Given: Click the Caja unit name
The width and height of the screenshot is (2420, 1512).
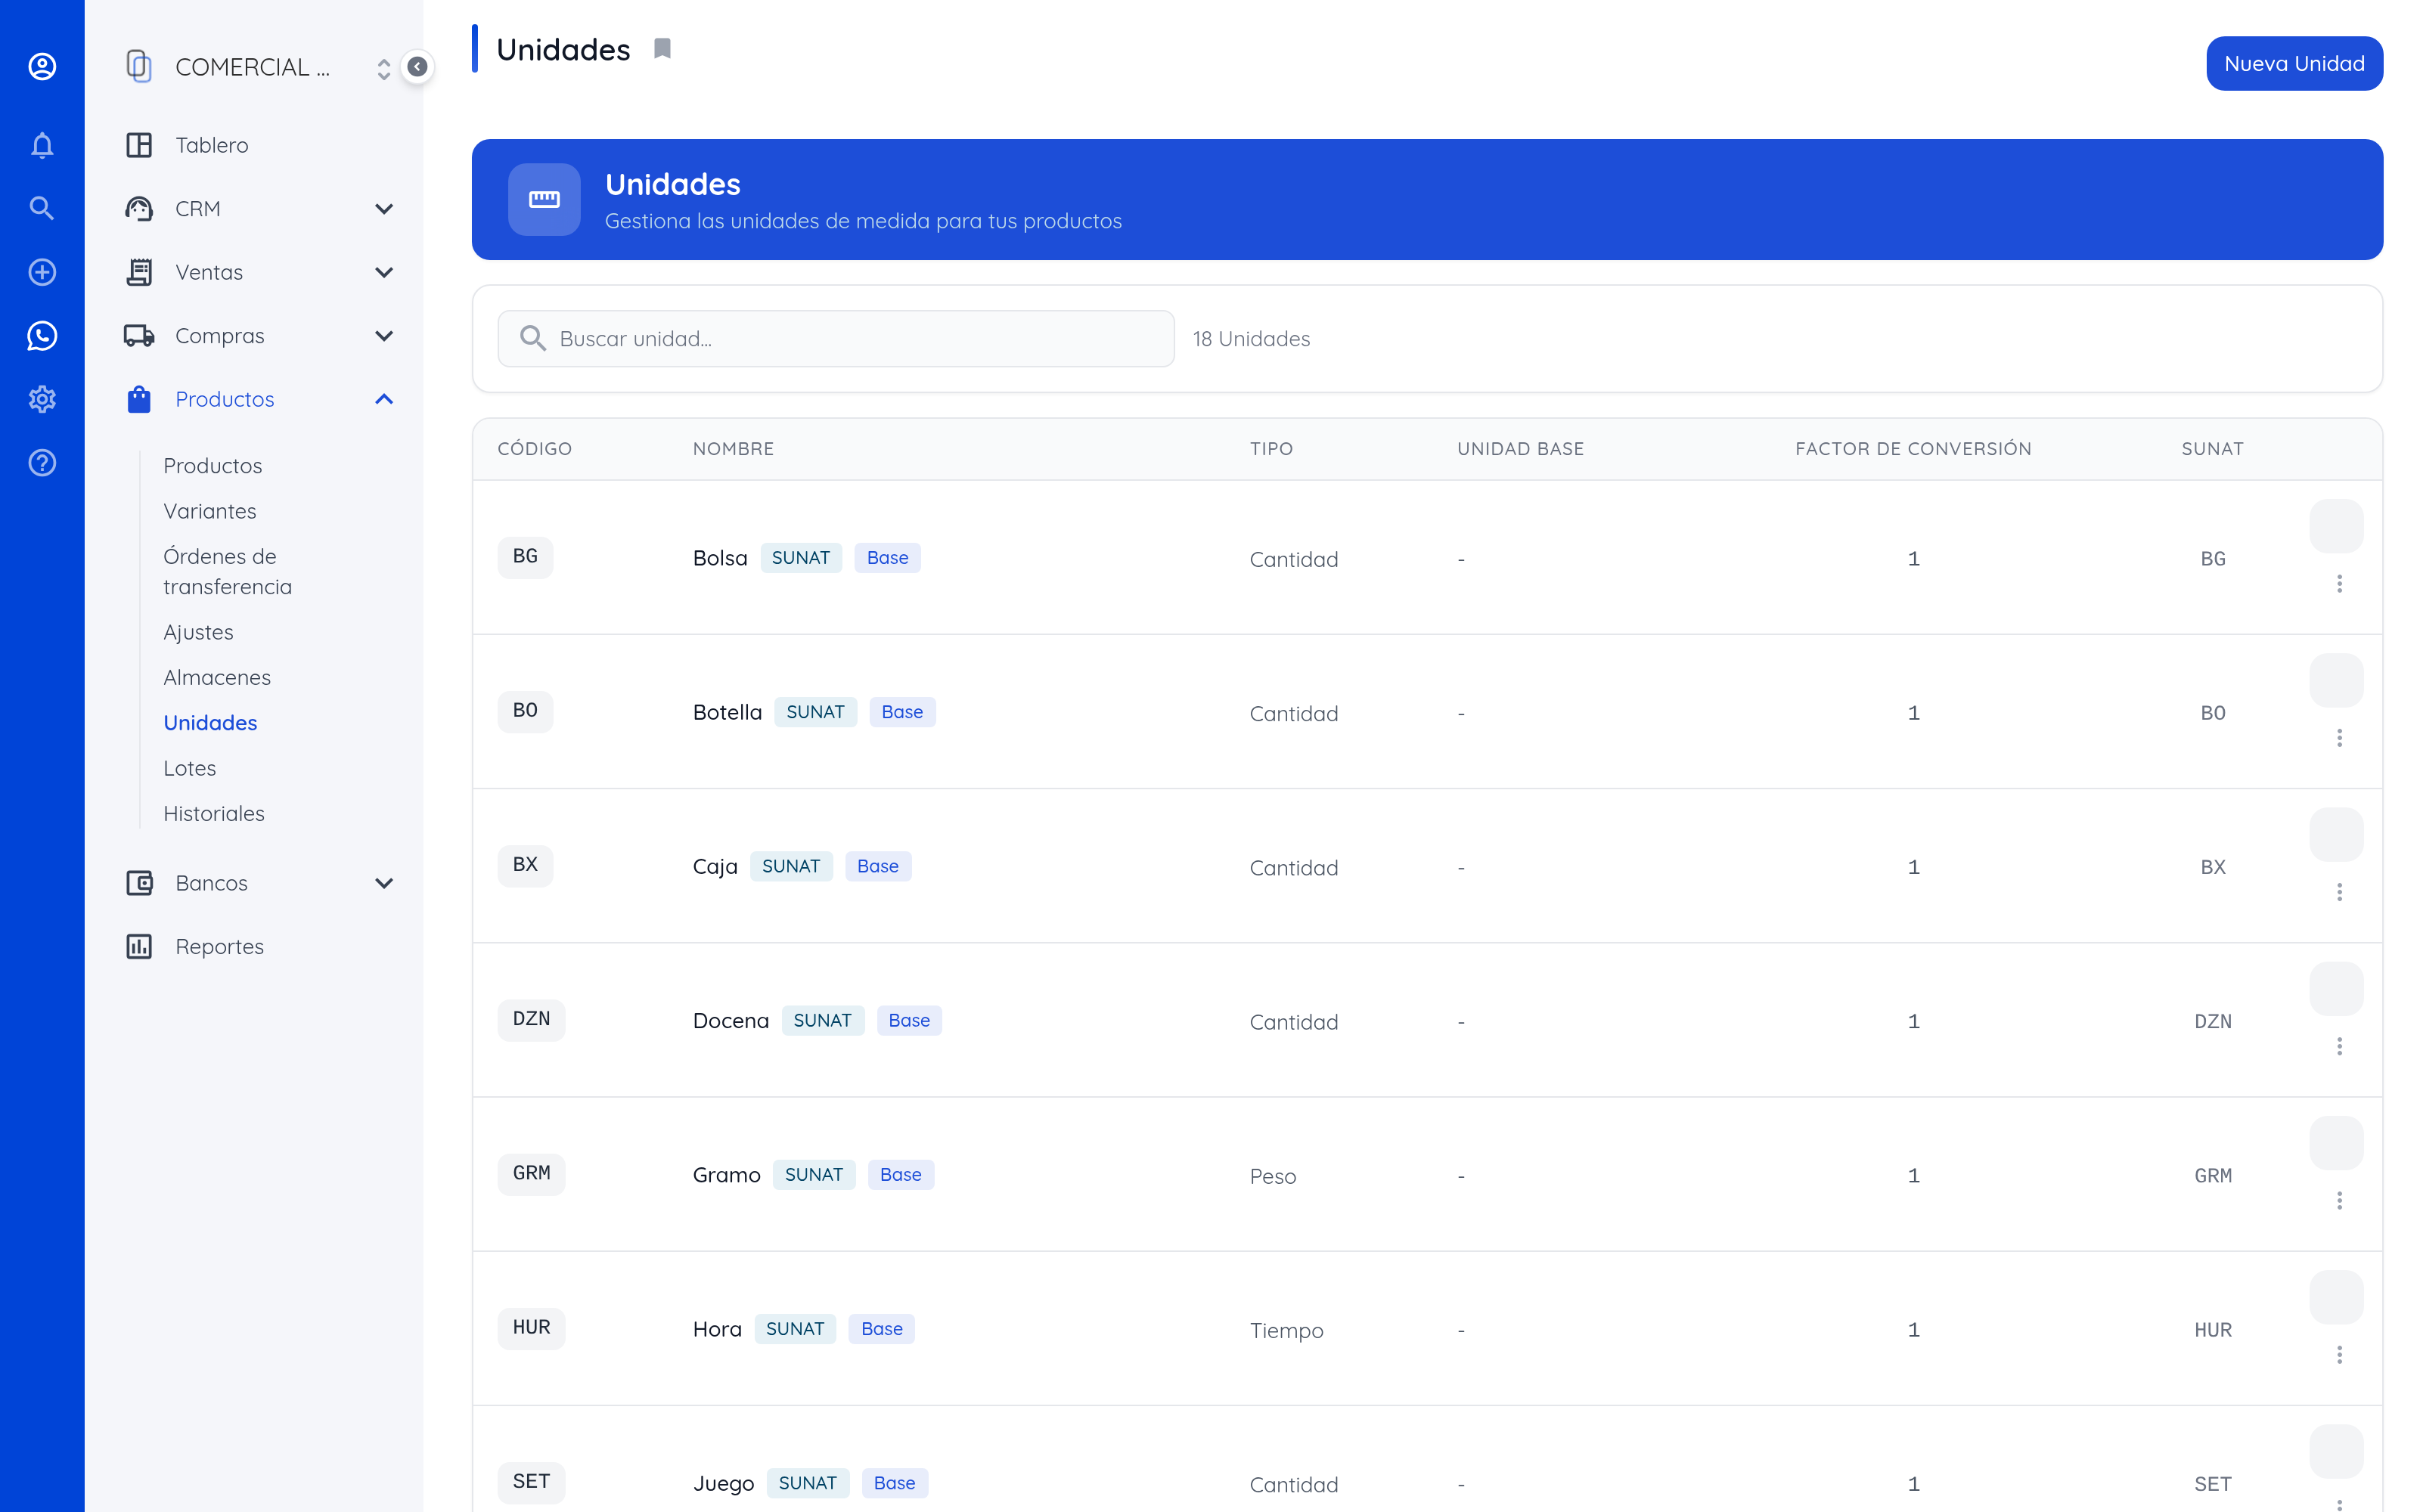Looking at the screenshot, I should [715, 867].
